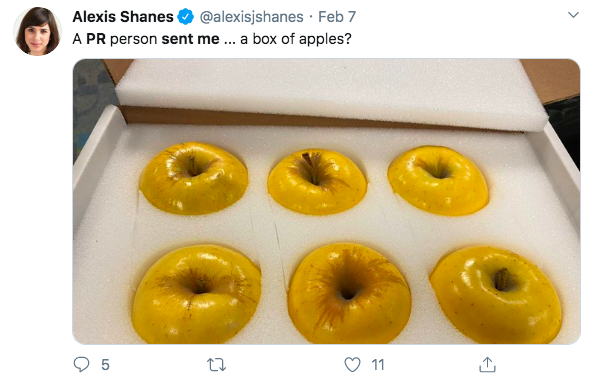The width and height of the screenshot is (593, 384).
Task: Click the Alexis Shanes display name
Action: [123, 17]
